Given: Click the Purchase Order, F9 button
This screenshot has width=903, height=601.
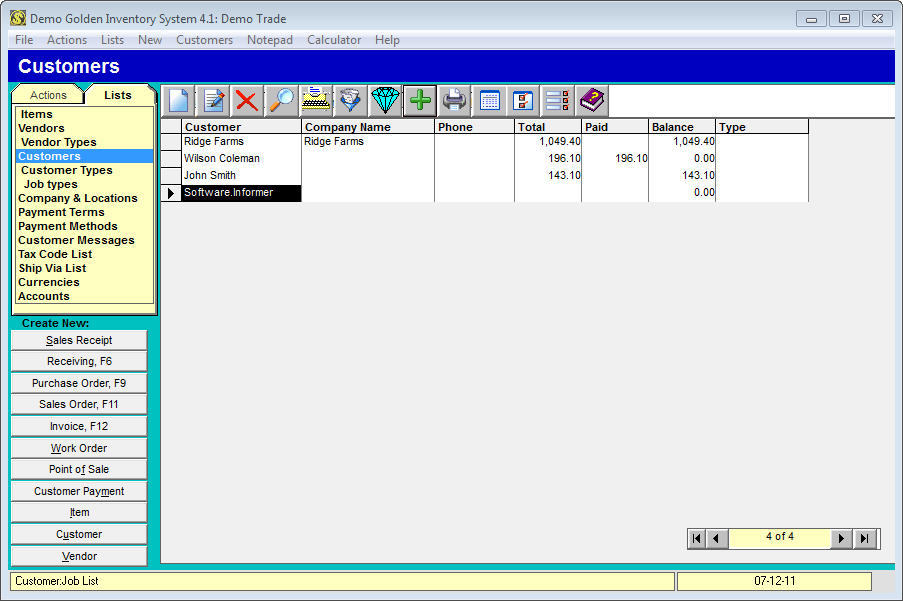Looking at the screenshot, I should point(79,383).
